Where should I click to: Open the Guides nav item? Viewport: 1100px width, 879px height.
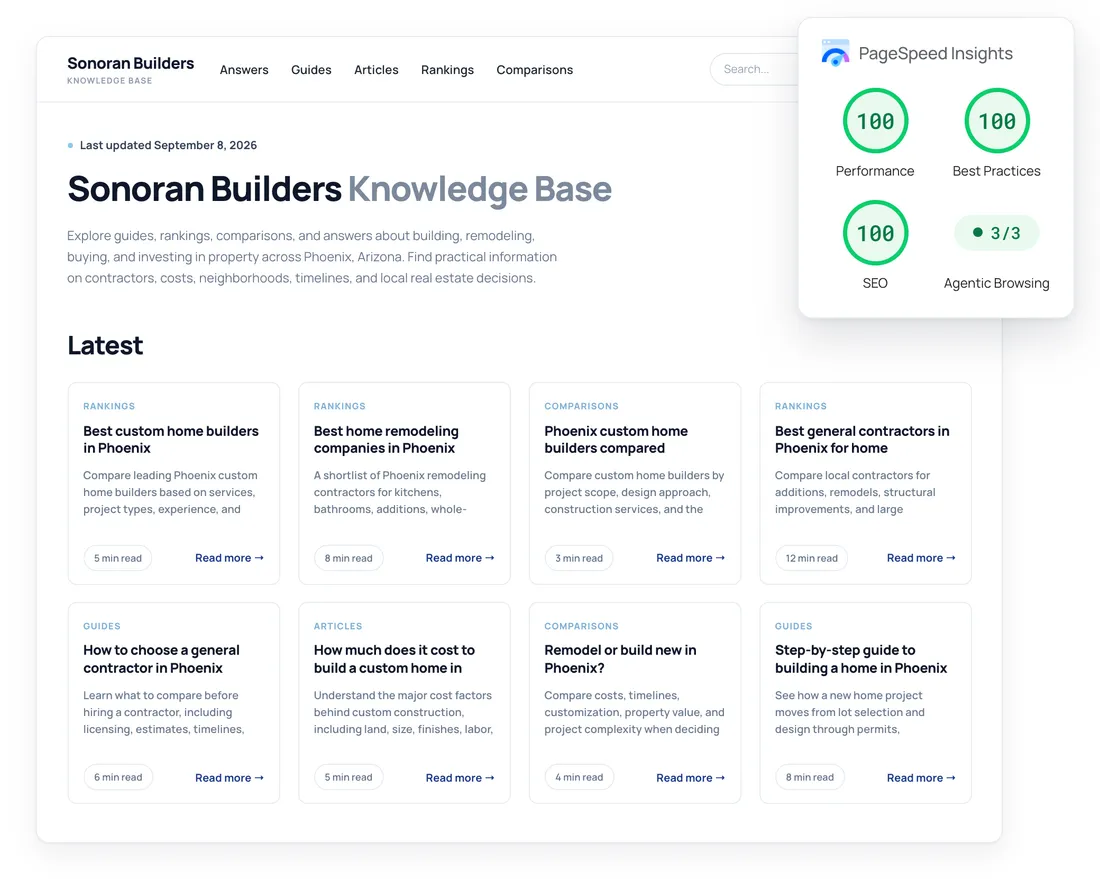pyautogui.click(x=311, y=70)
